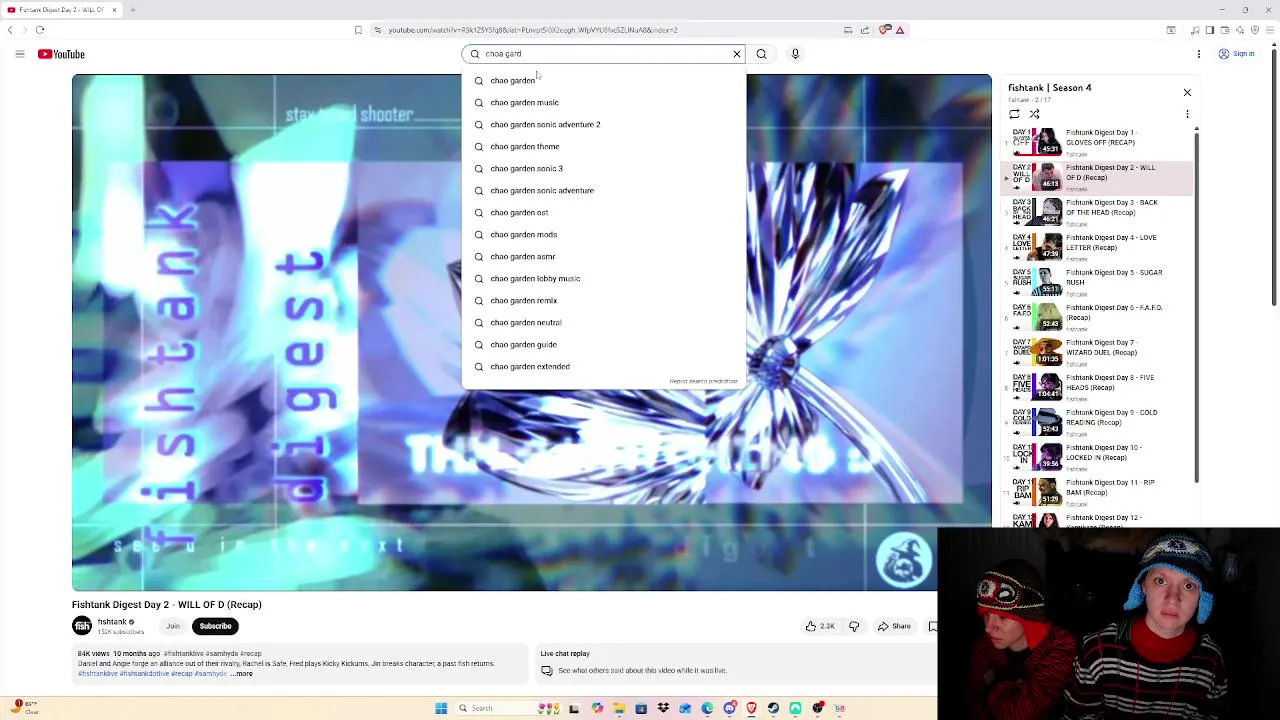Play Fishtank Digest Day 11 - RIP BAM
1280x720 pixels.
tap(1098, 491)
